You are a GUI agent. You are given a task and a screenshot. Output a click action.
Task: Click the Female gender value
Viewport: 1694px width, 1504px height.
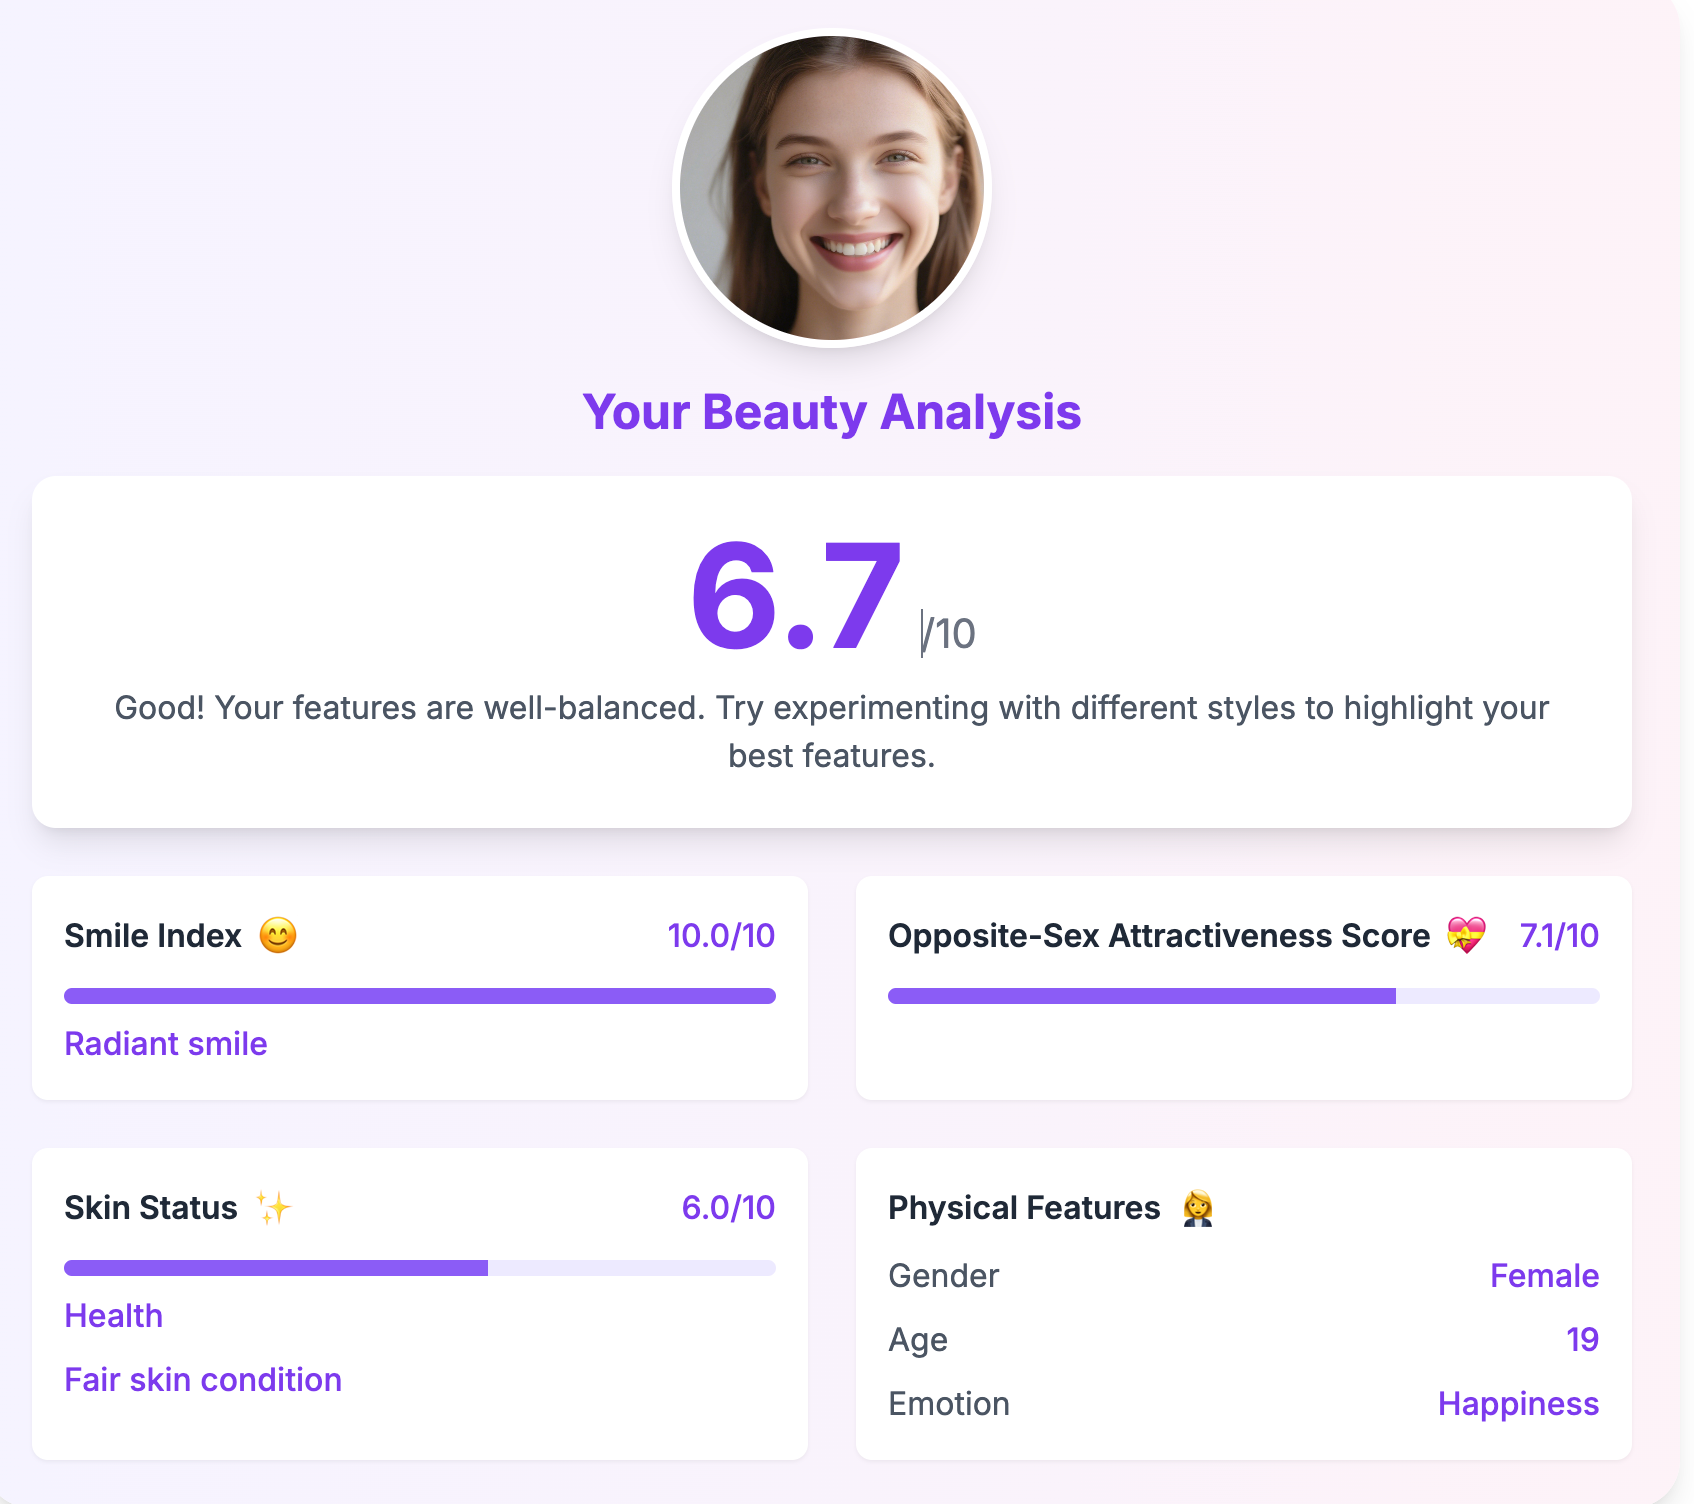(x=1544, y=1276)
